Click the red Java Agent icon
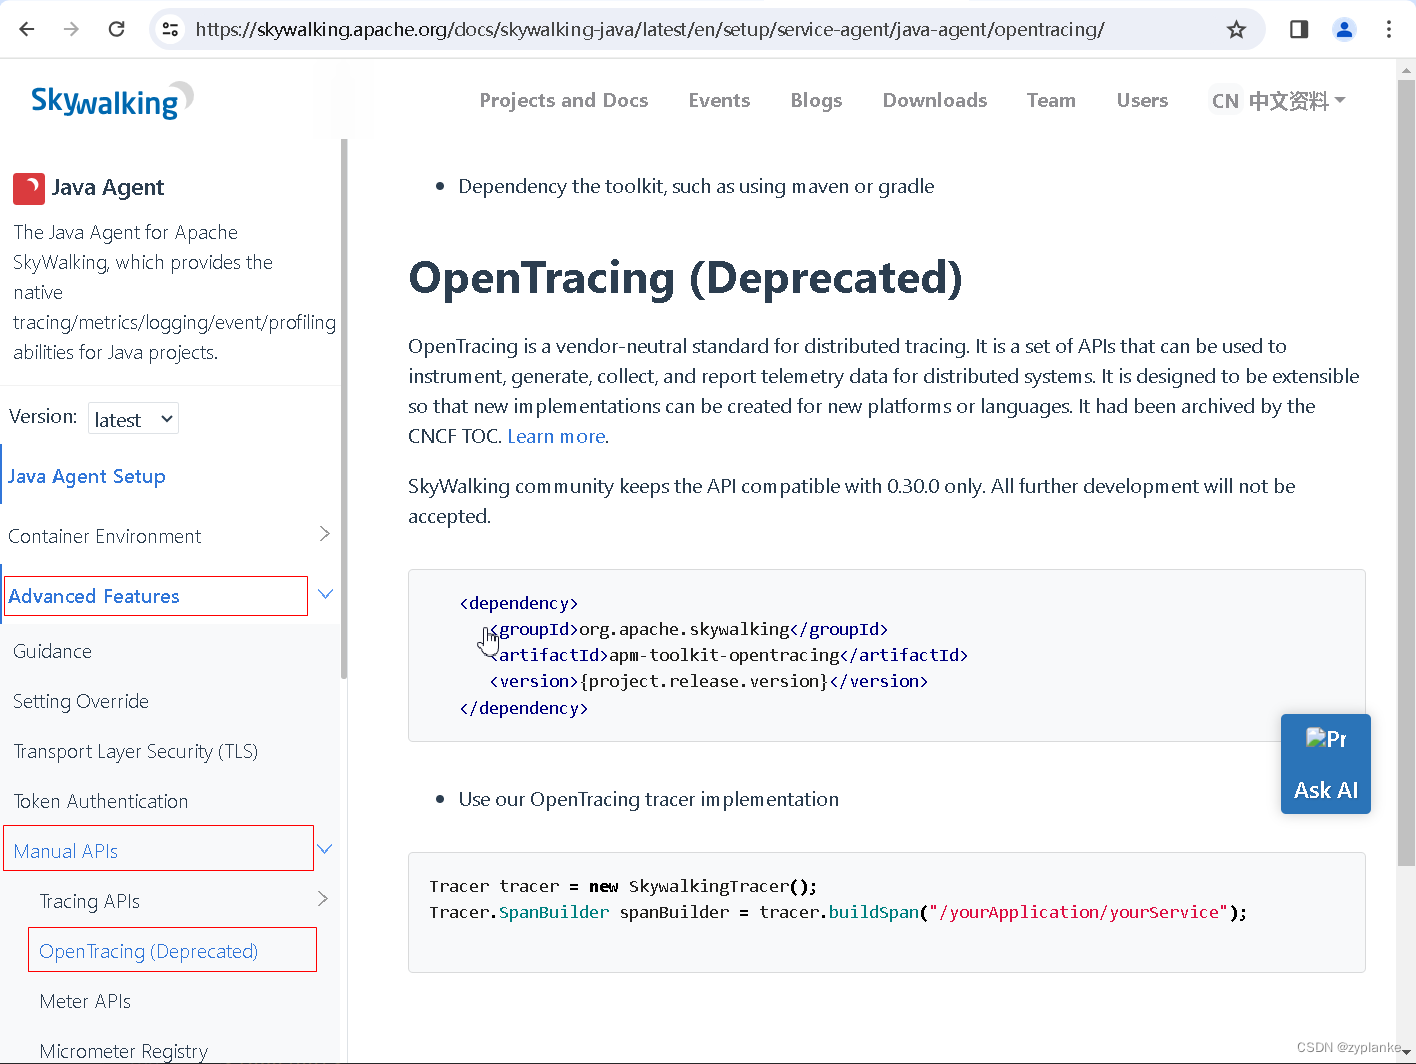The height and width of the screenshot is (1064, 1416). click(x=29, y=188)
